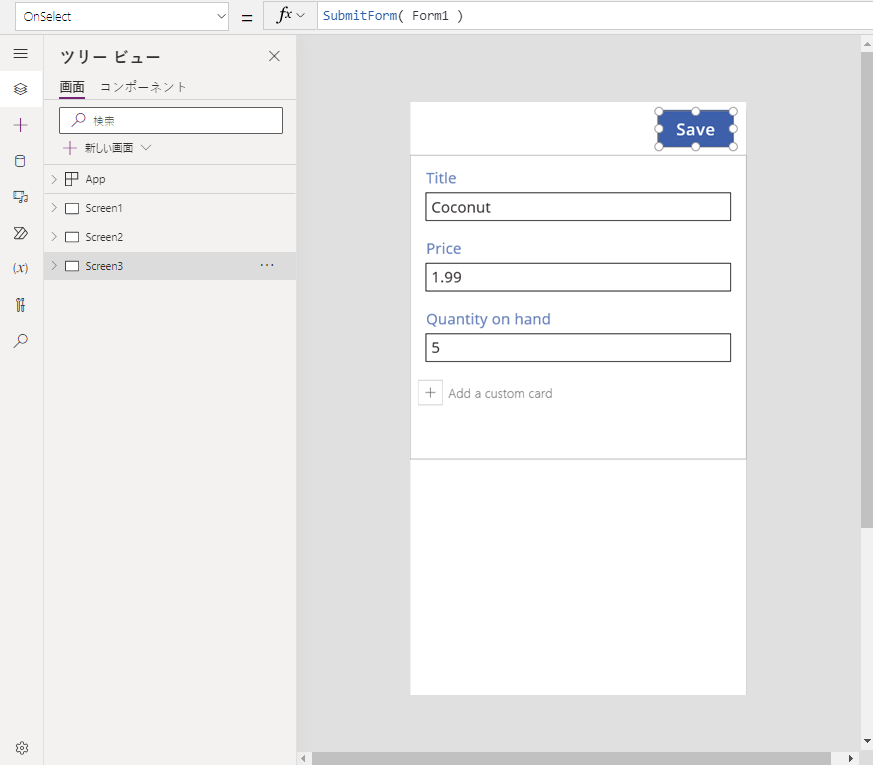Click the plus icon for Add a custom card
873x765 pixels.
[430, 393]
